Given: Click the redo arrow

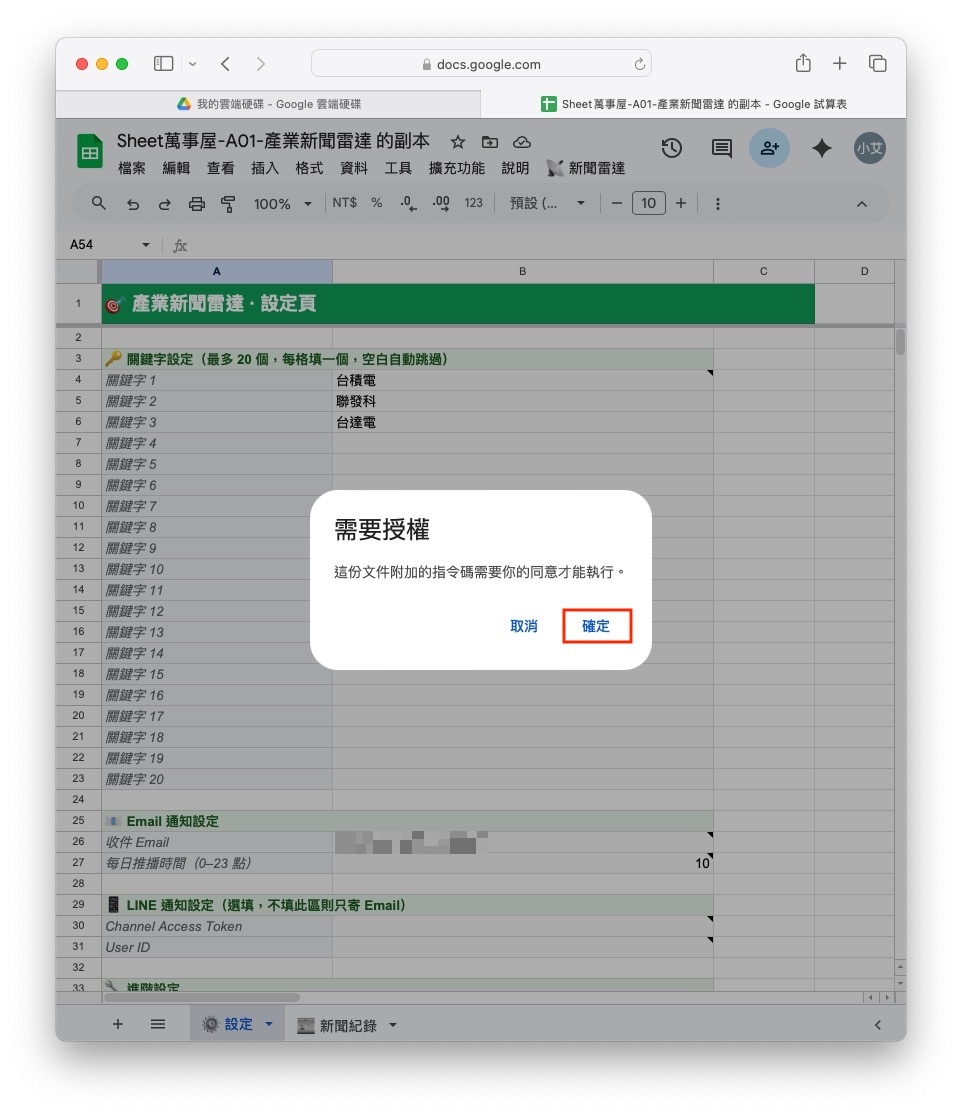Looking at the screenshot, I should pyautogui.click(x=165, y=204).
